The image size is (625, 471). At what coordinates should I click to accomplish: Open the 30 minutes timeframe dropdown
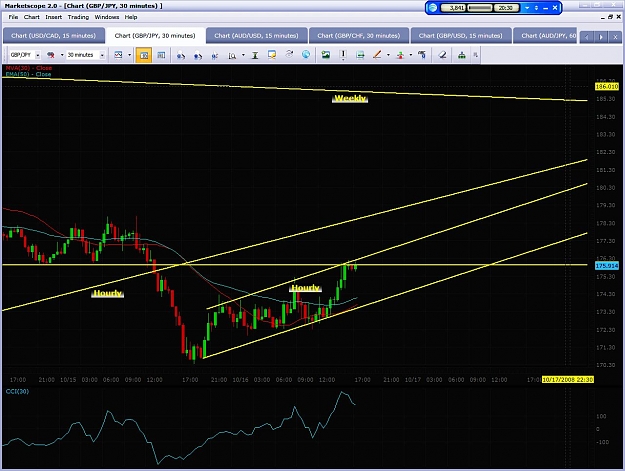102,55
